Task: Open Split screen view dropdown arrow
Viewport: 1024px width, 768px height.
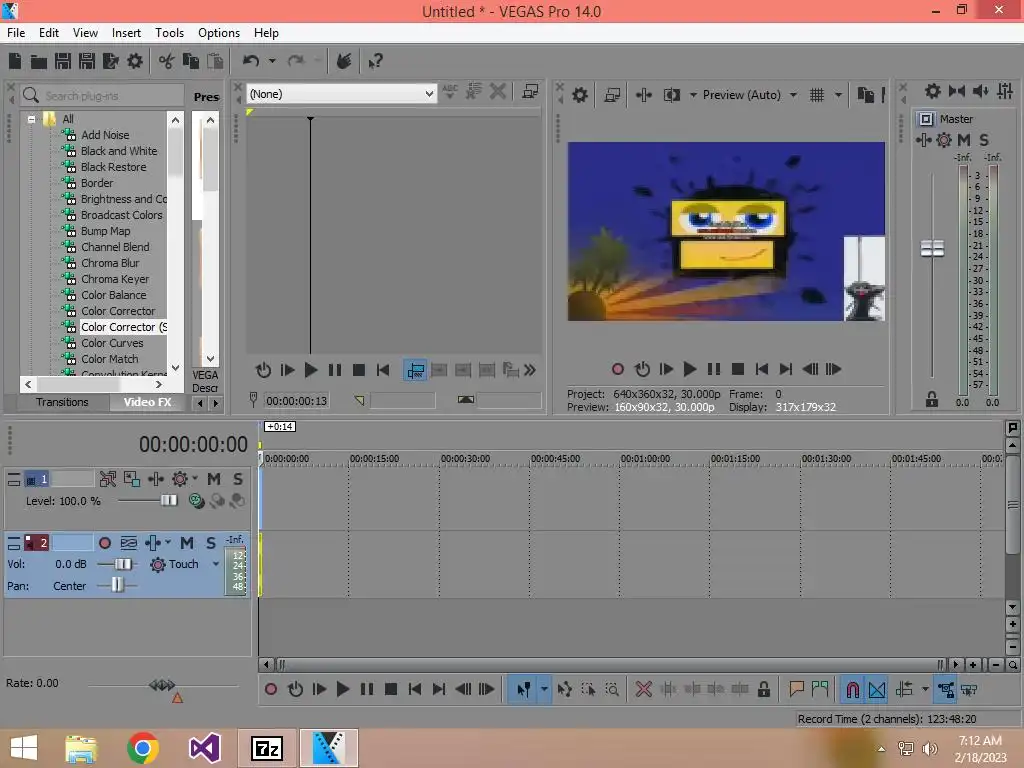Action: click(693, 95)
